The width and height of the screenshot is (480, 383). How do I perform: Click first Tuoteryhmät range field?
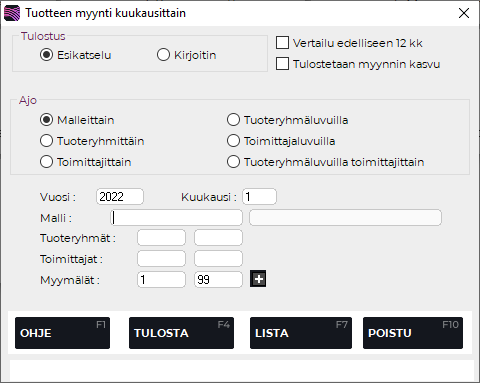point(161,238)
